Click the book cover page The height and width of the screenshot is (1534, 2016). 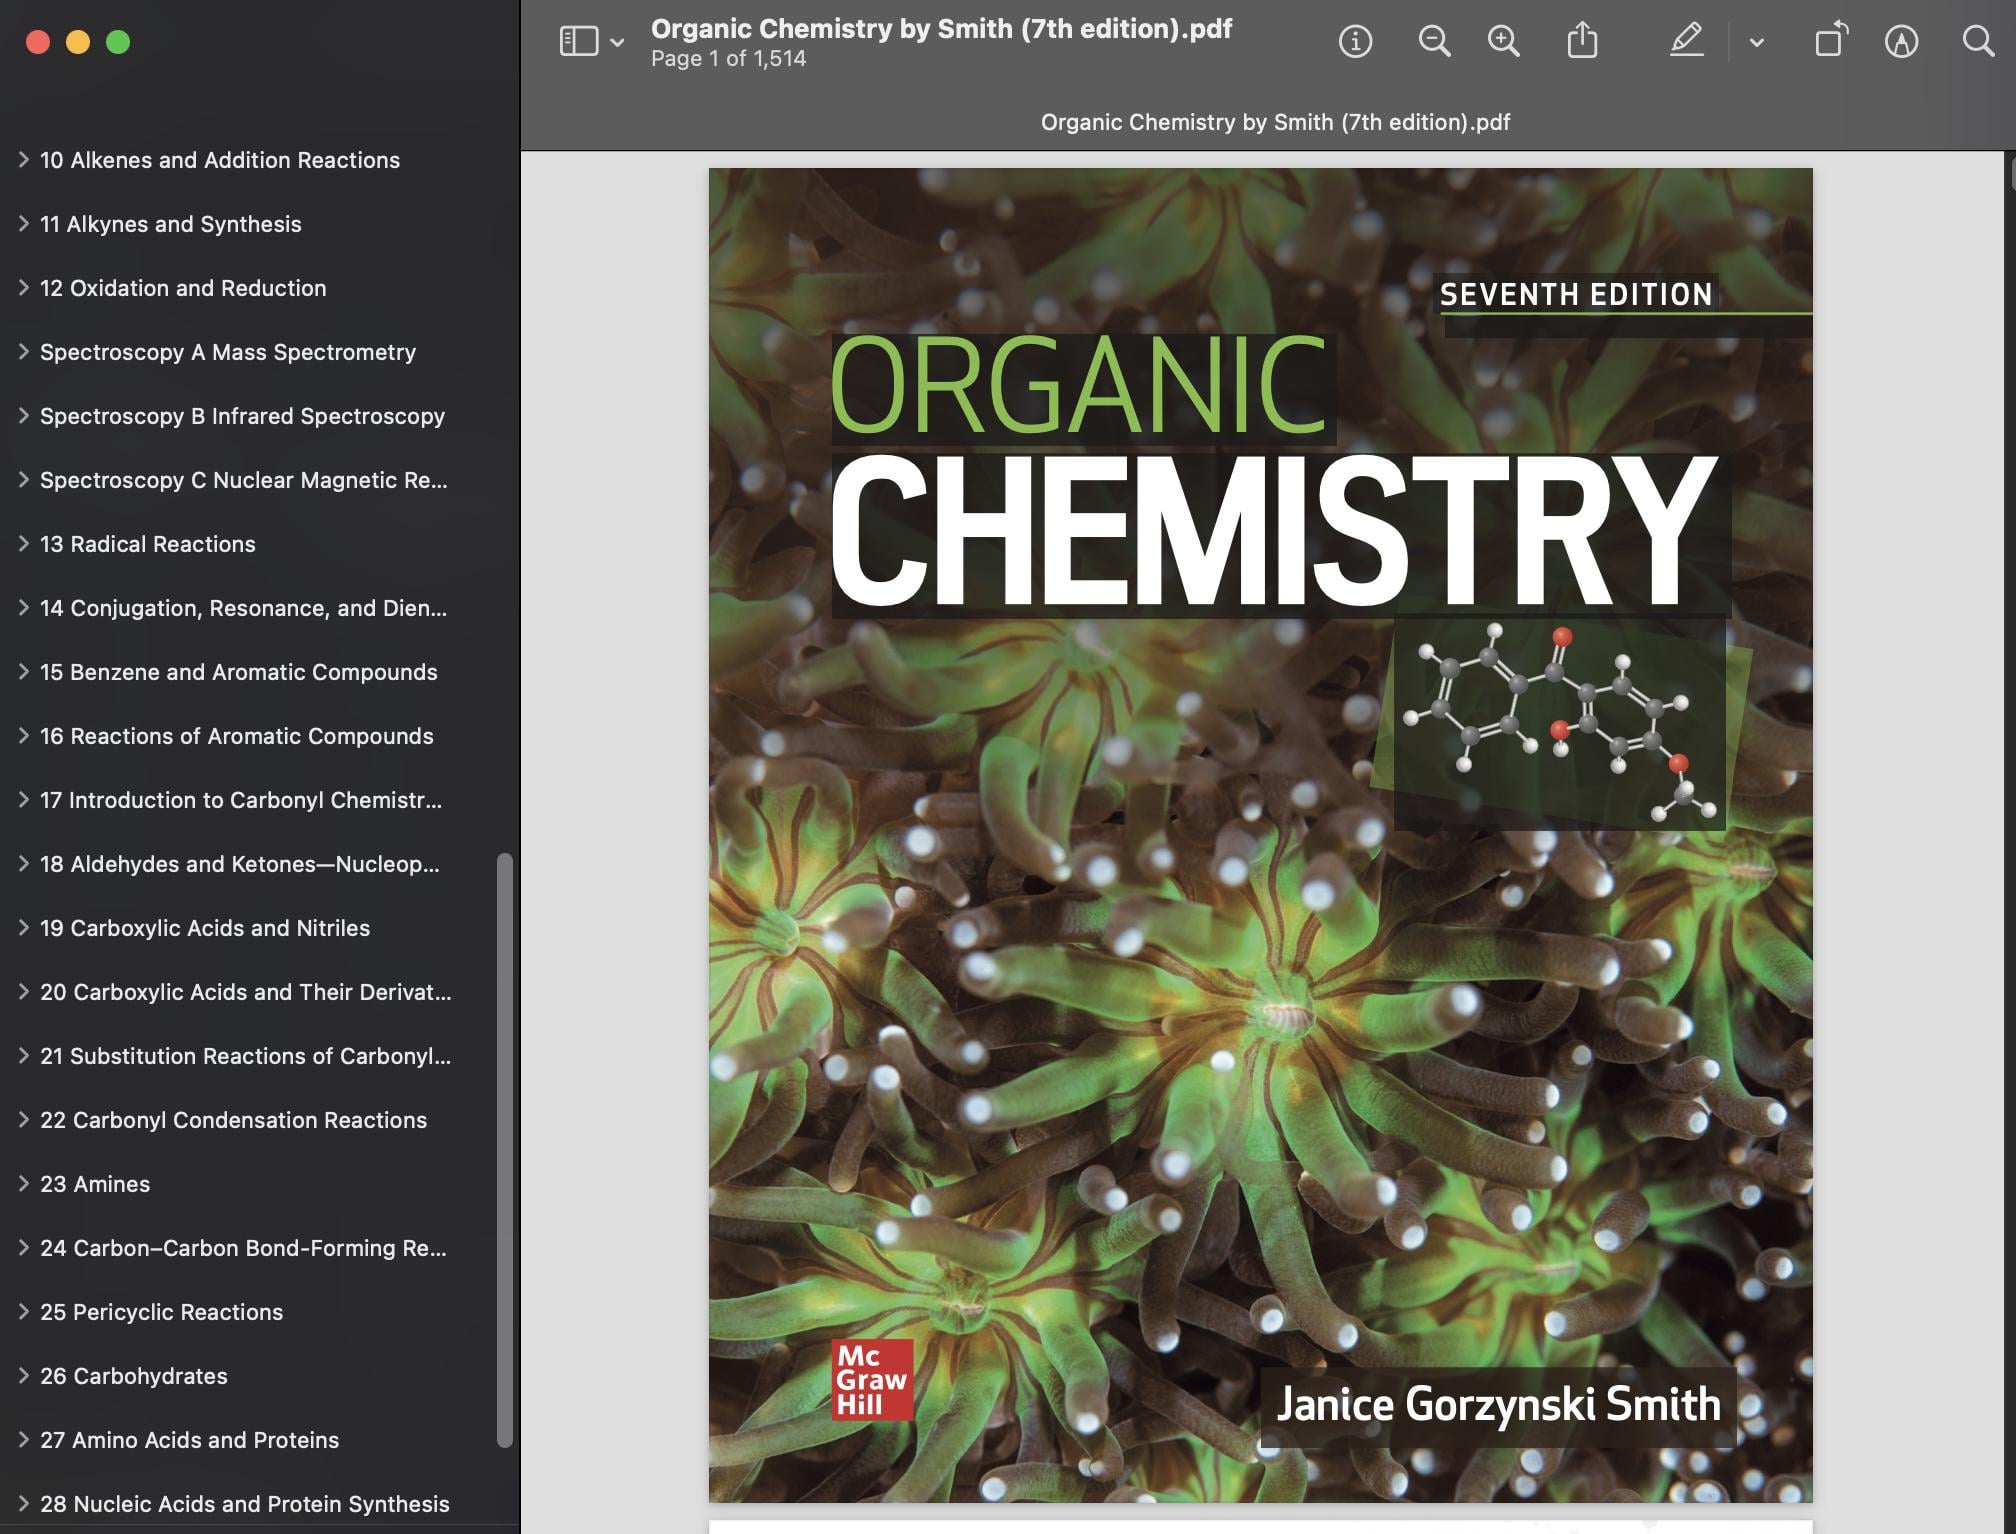pos(1260,835)
